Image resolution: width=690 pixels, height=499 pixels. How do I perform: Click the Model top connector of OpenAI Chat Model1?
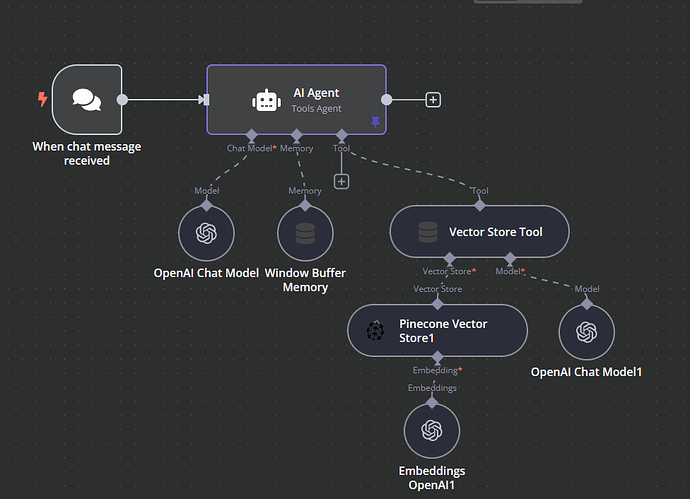pyautogui.click(x=587, y=304)
